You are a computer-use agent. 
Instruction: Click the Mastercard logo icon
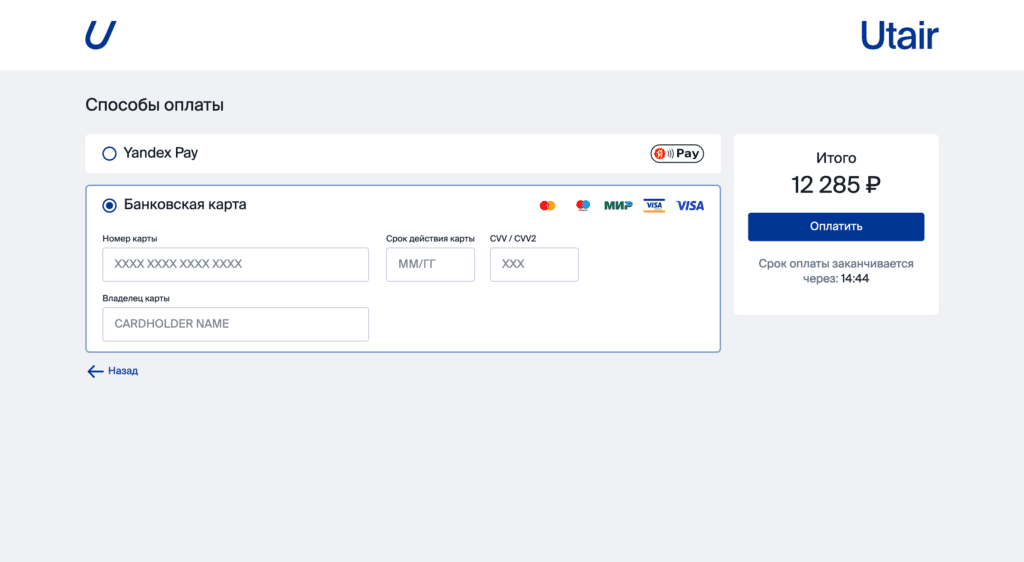[547, 206]
